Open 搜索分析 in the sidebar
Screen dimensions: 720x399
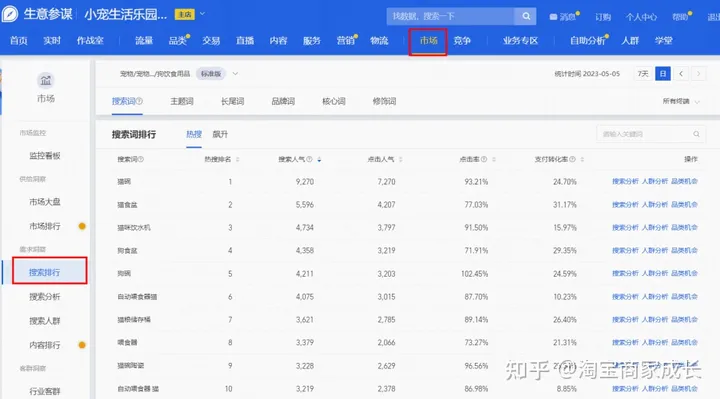[45, 297]
